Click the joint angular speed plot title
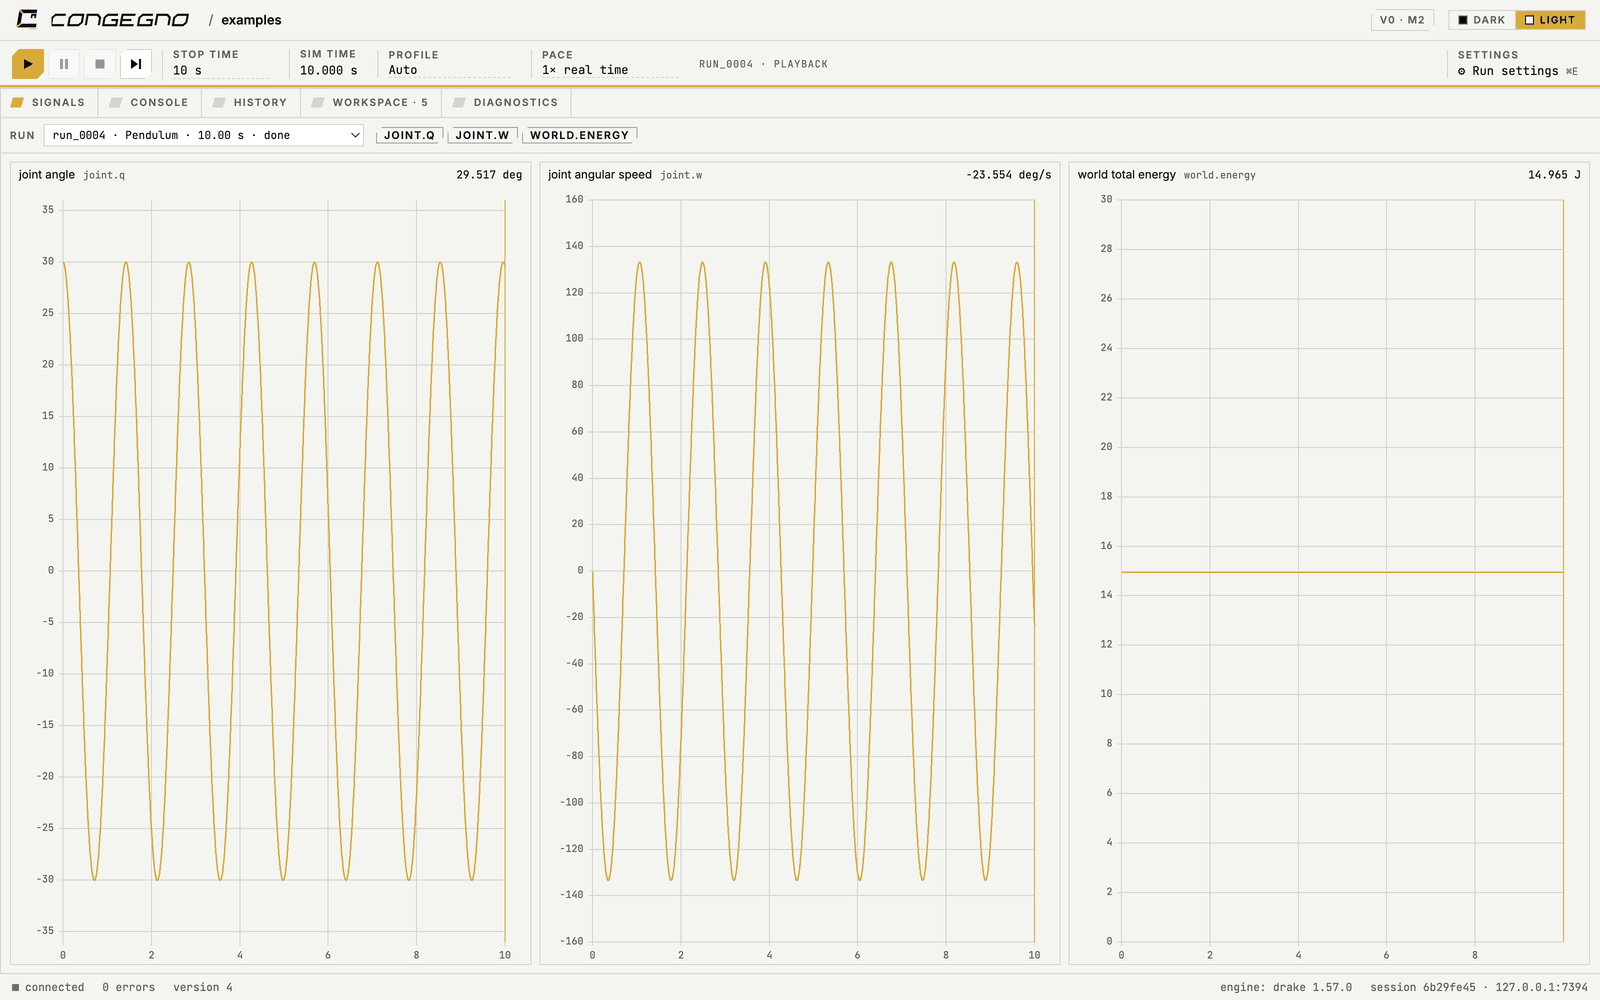 click(600, 175)
